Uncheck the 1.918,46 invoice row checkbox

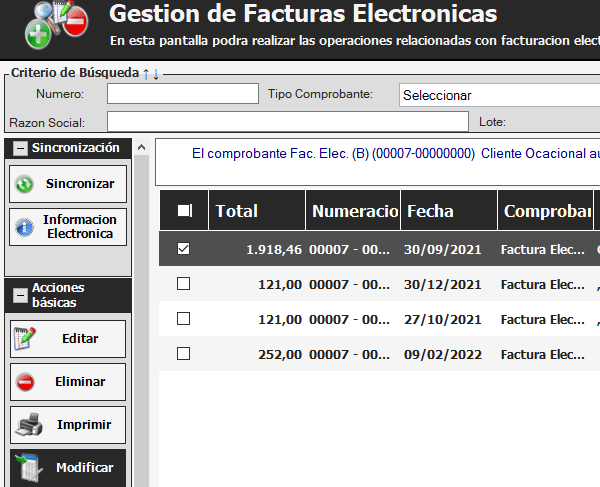coord(183,249)
